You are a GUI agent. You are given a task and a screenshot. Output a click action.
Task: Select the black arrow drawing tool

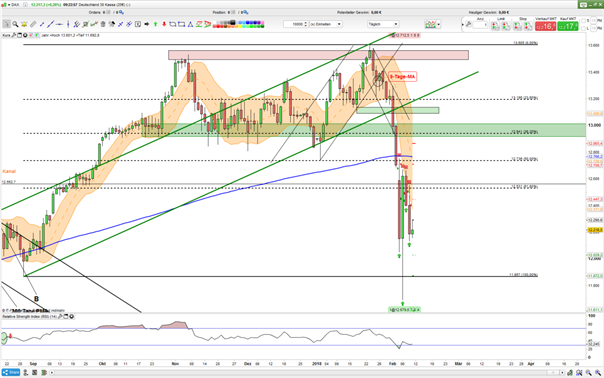[147, 24]
